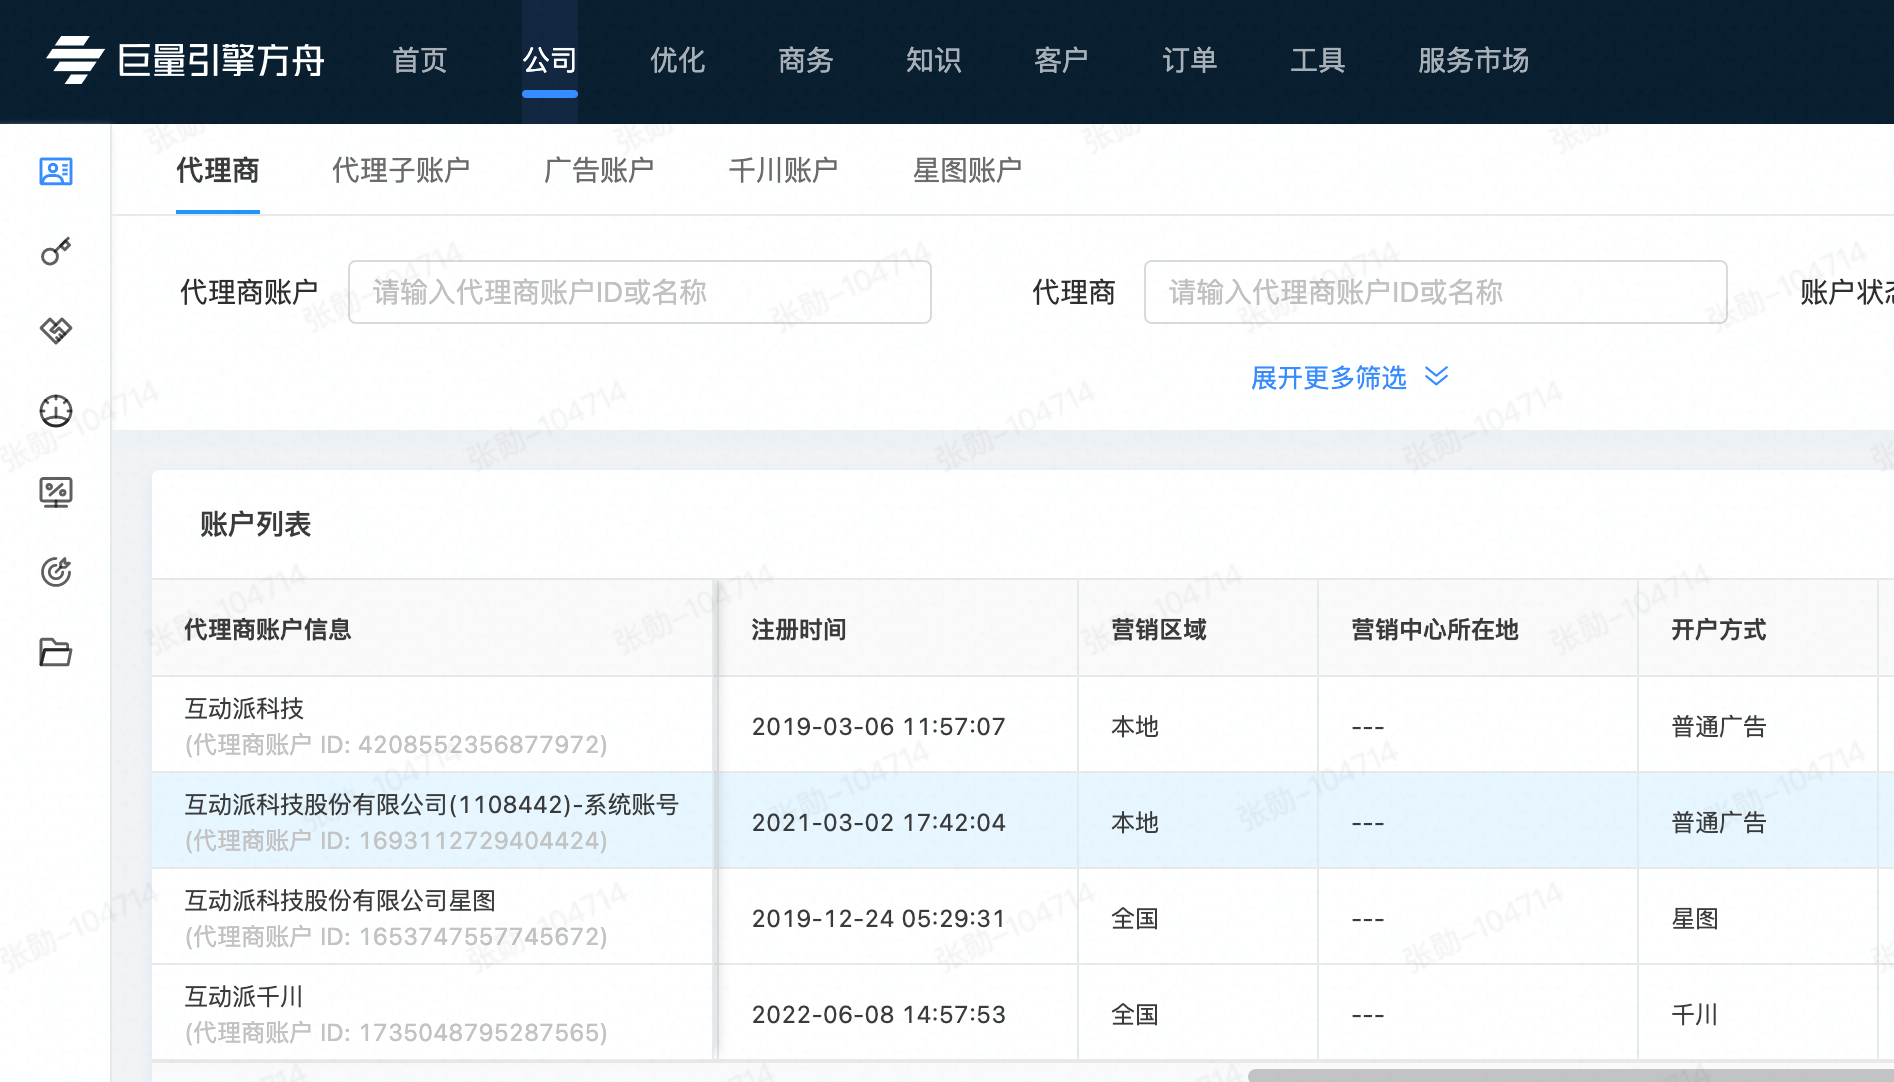Open the 服务市场 top menu
Image resolution: width=1894 pixels, height=1082 pixels.
(1473, 60)
